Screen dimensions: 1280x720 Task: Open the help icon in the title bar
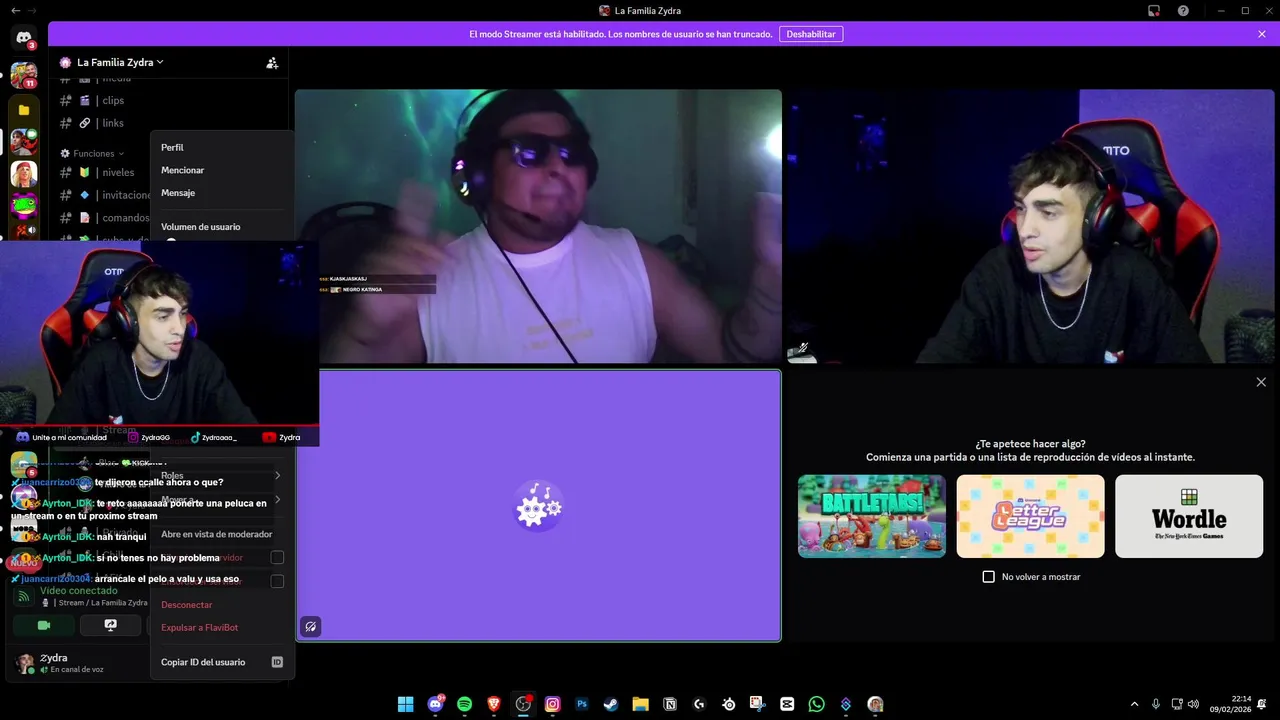pos(1183,10)
